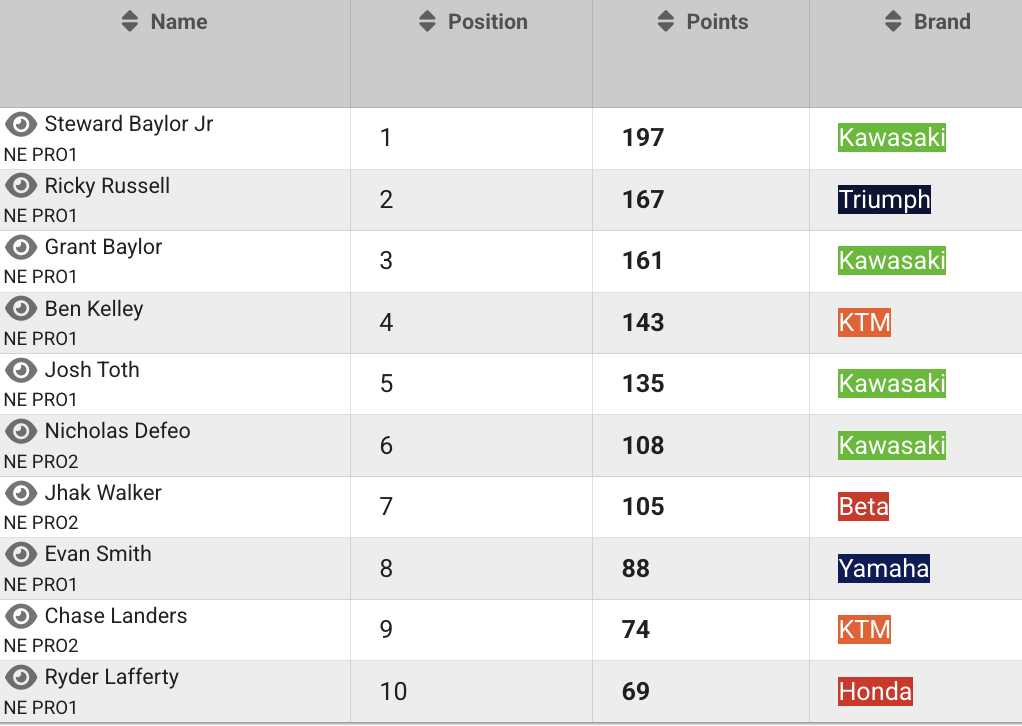This screenshot has width=1022, height=726.
Task: Click the eye icon next to Ricky Russell
Action: 21,186
